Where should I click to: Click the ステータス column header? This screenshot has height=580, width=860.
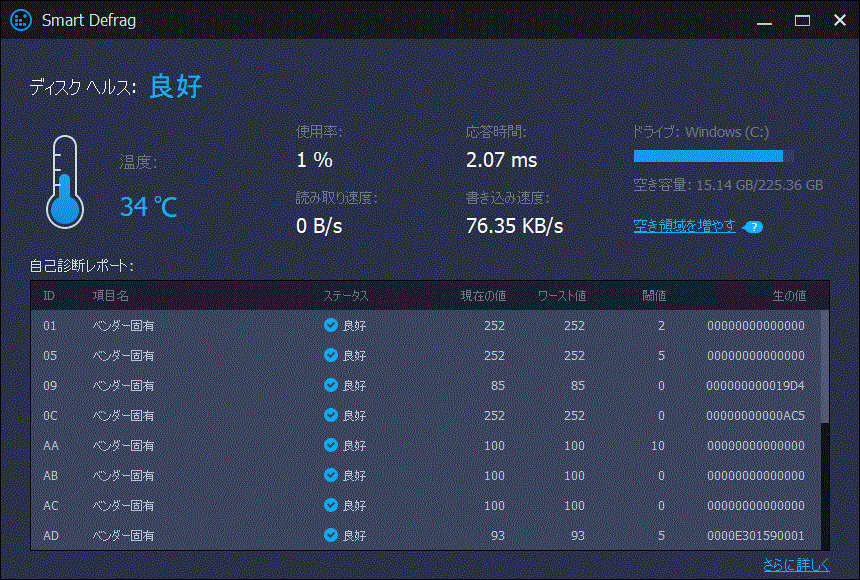[x=346, y=296]
